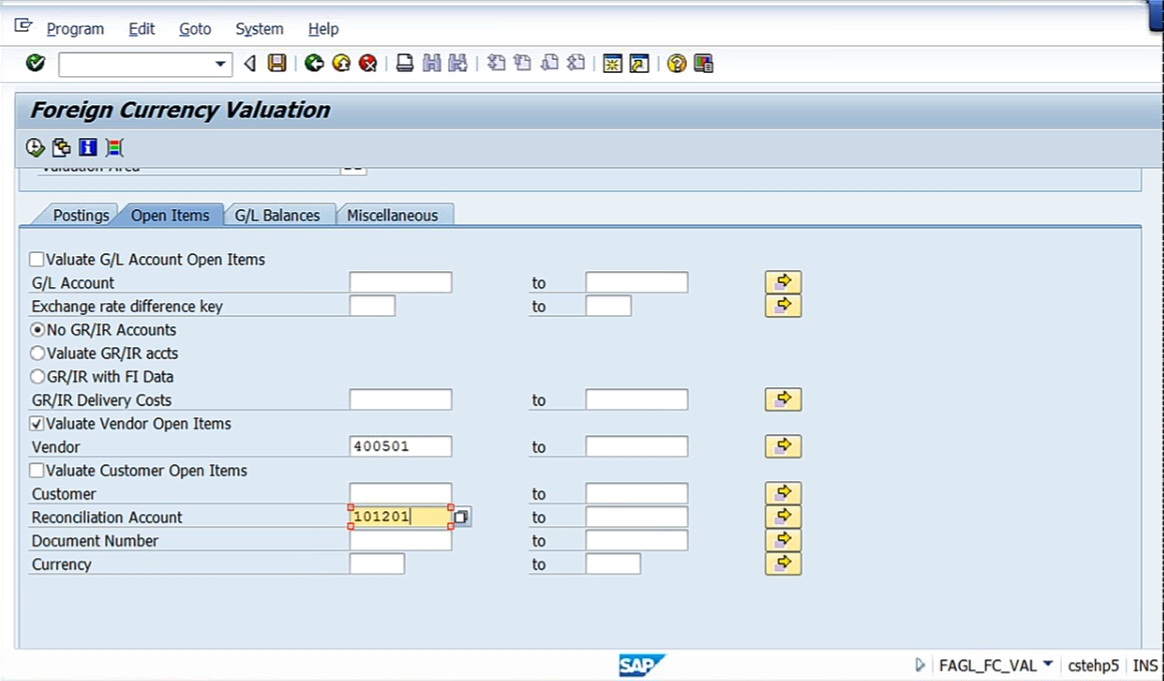Uncheck Valuate Vendor Open Items checkbox
Viewport: 1164px width, 681px height.
(36, 423)
